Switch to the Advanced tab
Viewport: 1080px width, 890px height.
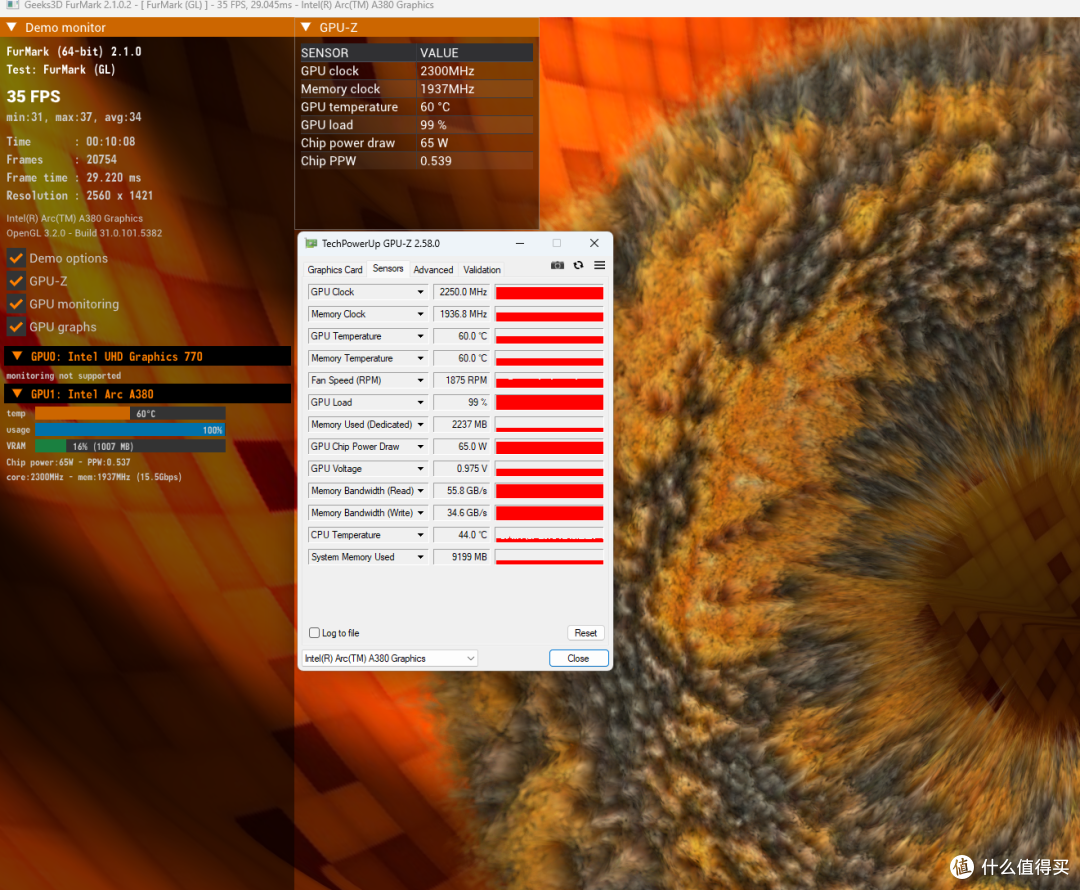click(x=433, y=269)
